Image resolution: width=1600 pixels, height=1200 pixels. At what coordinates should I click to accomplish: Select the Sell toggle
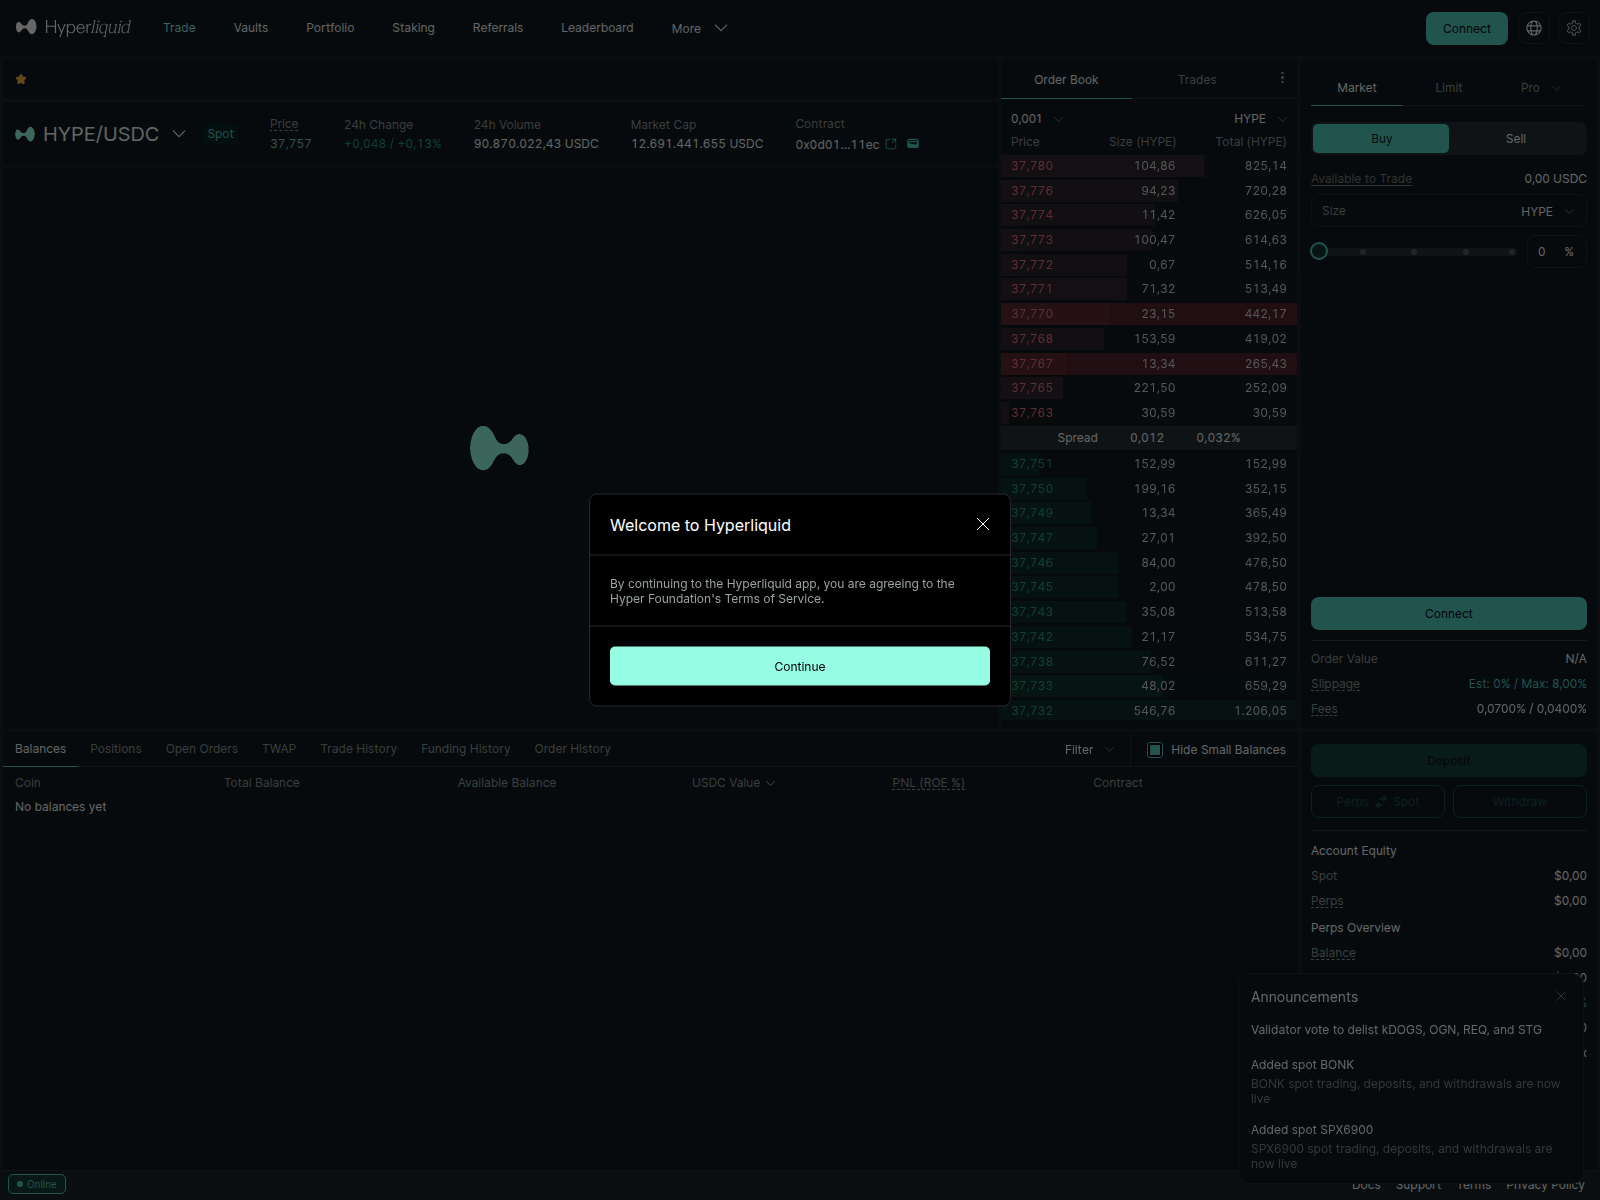(x=1516, y=139)
